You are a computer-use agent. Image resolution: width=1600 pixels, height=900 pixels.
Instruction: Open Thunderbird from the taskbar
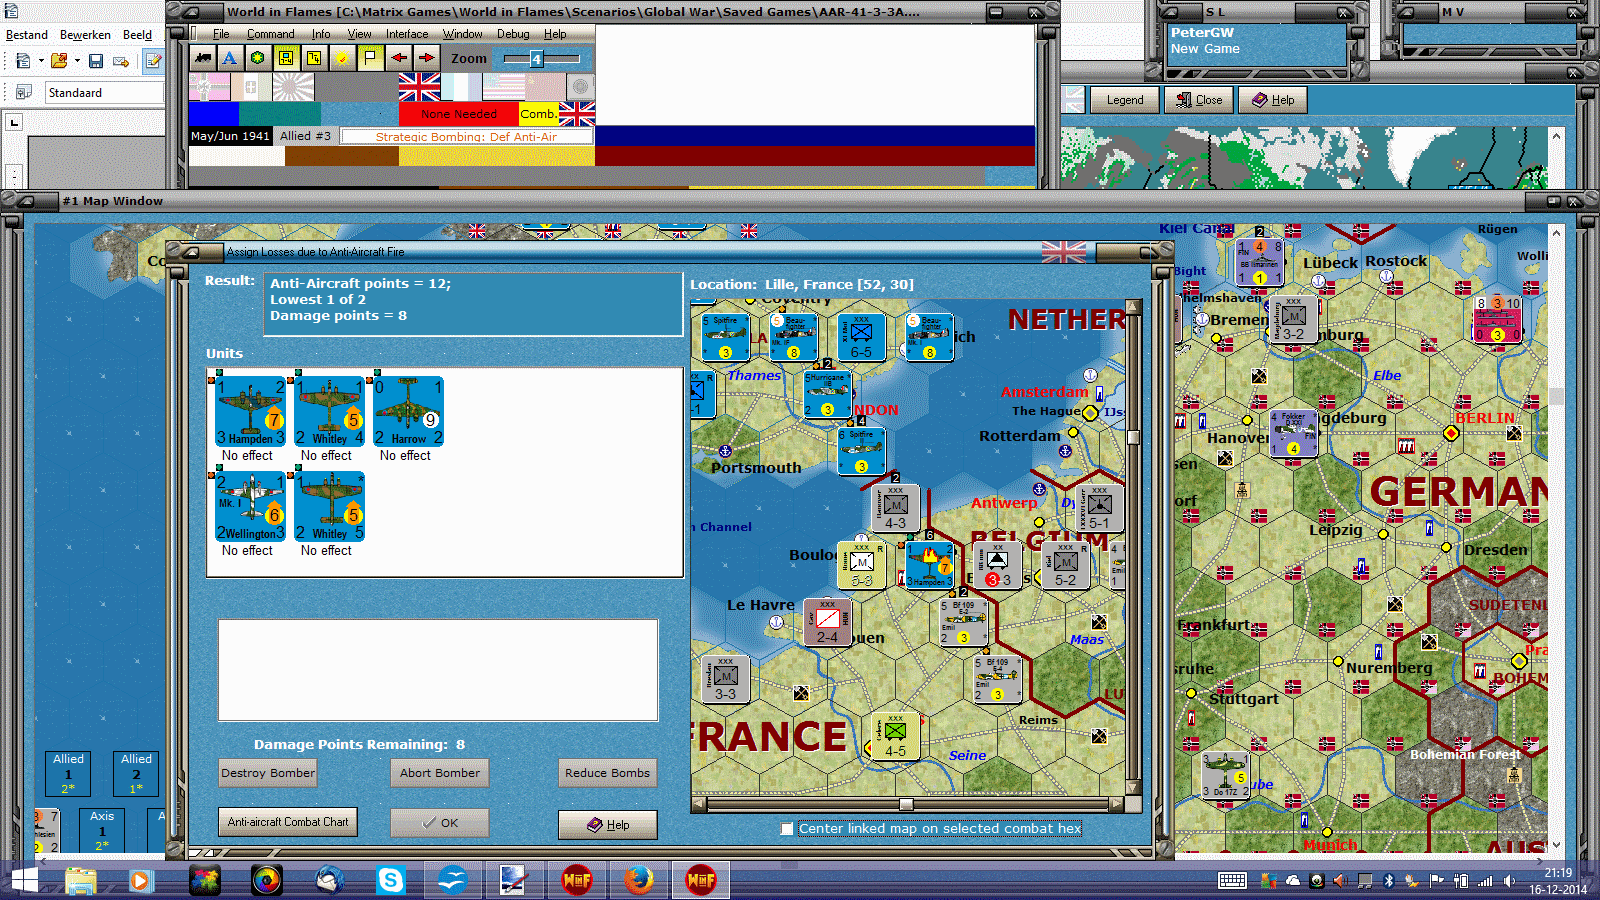[329, 880]
